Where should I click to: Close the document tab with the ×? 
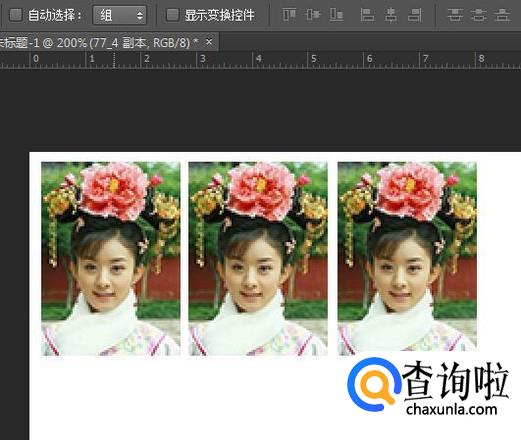click(x=209, y=42)
